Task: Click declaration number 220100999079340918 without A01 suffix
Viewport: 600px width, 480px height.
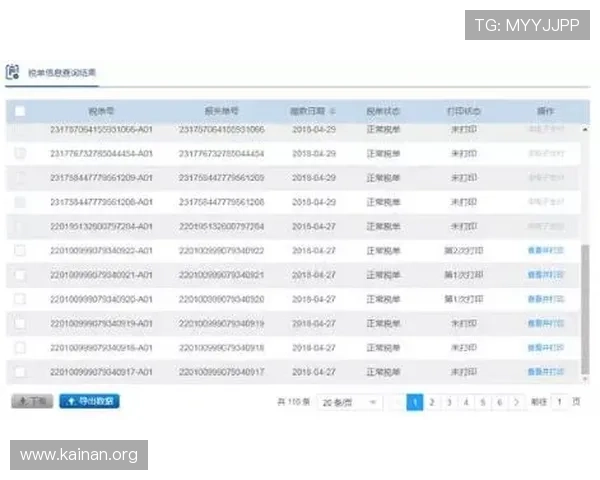Action: tap(222, 348)
